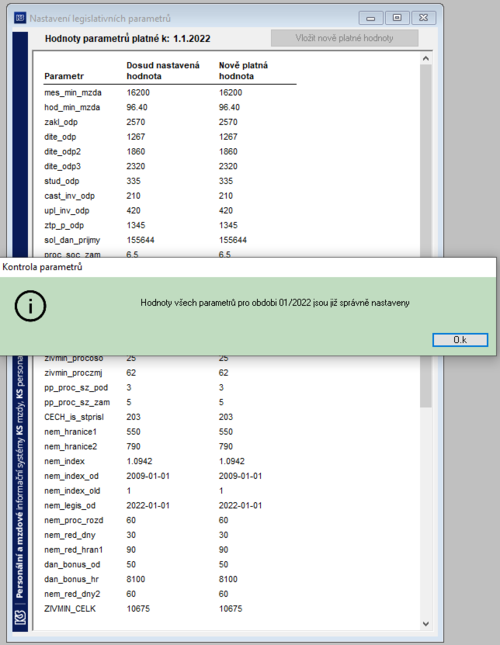Click the CECH_is_stprisl parameter name
The width and height of the screenshot is (500, 645).
point(74,417)
